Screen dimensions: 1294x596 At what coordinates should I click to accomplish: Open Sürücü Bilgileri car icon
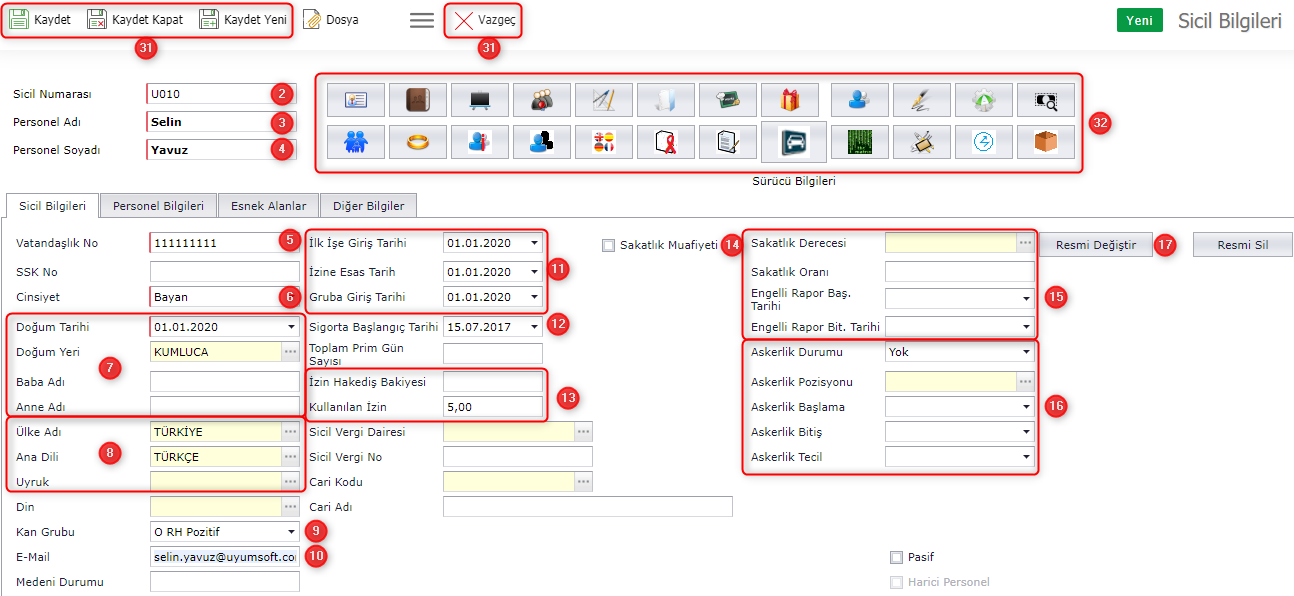point(793,142)
